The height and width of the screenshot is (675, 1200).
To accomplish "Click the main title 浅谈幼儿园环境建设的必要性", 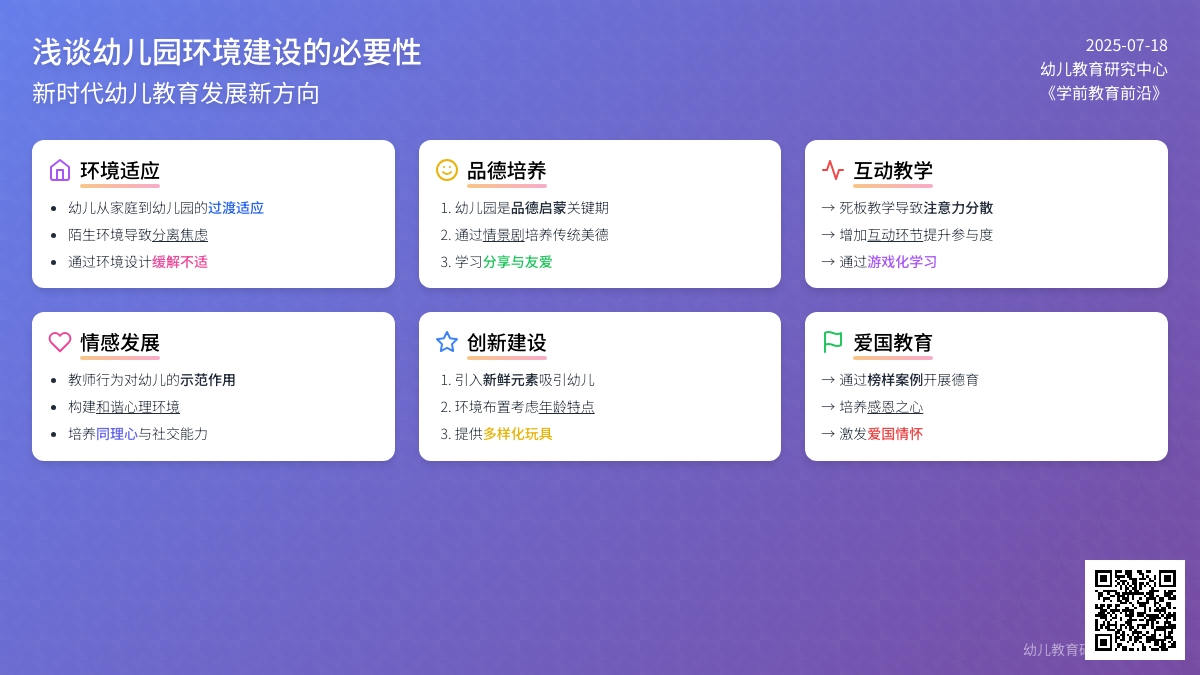I will pyautogui.click(x=227, y=52).
